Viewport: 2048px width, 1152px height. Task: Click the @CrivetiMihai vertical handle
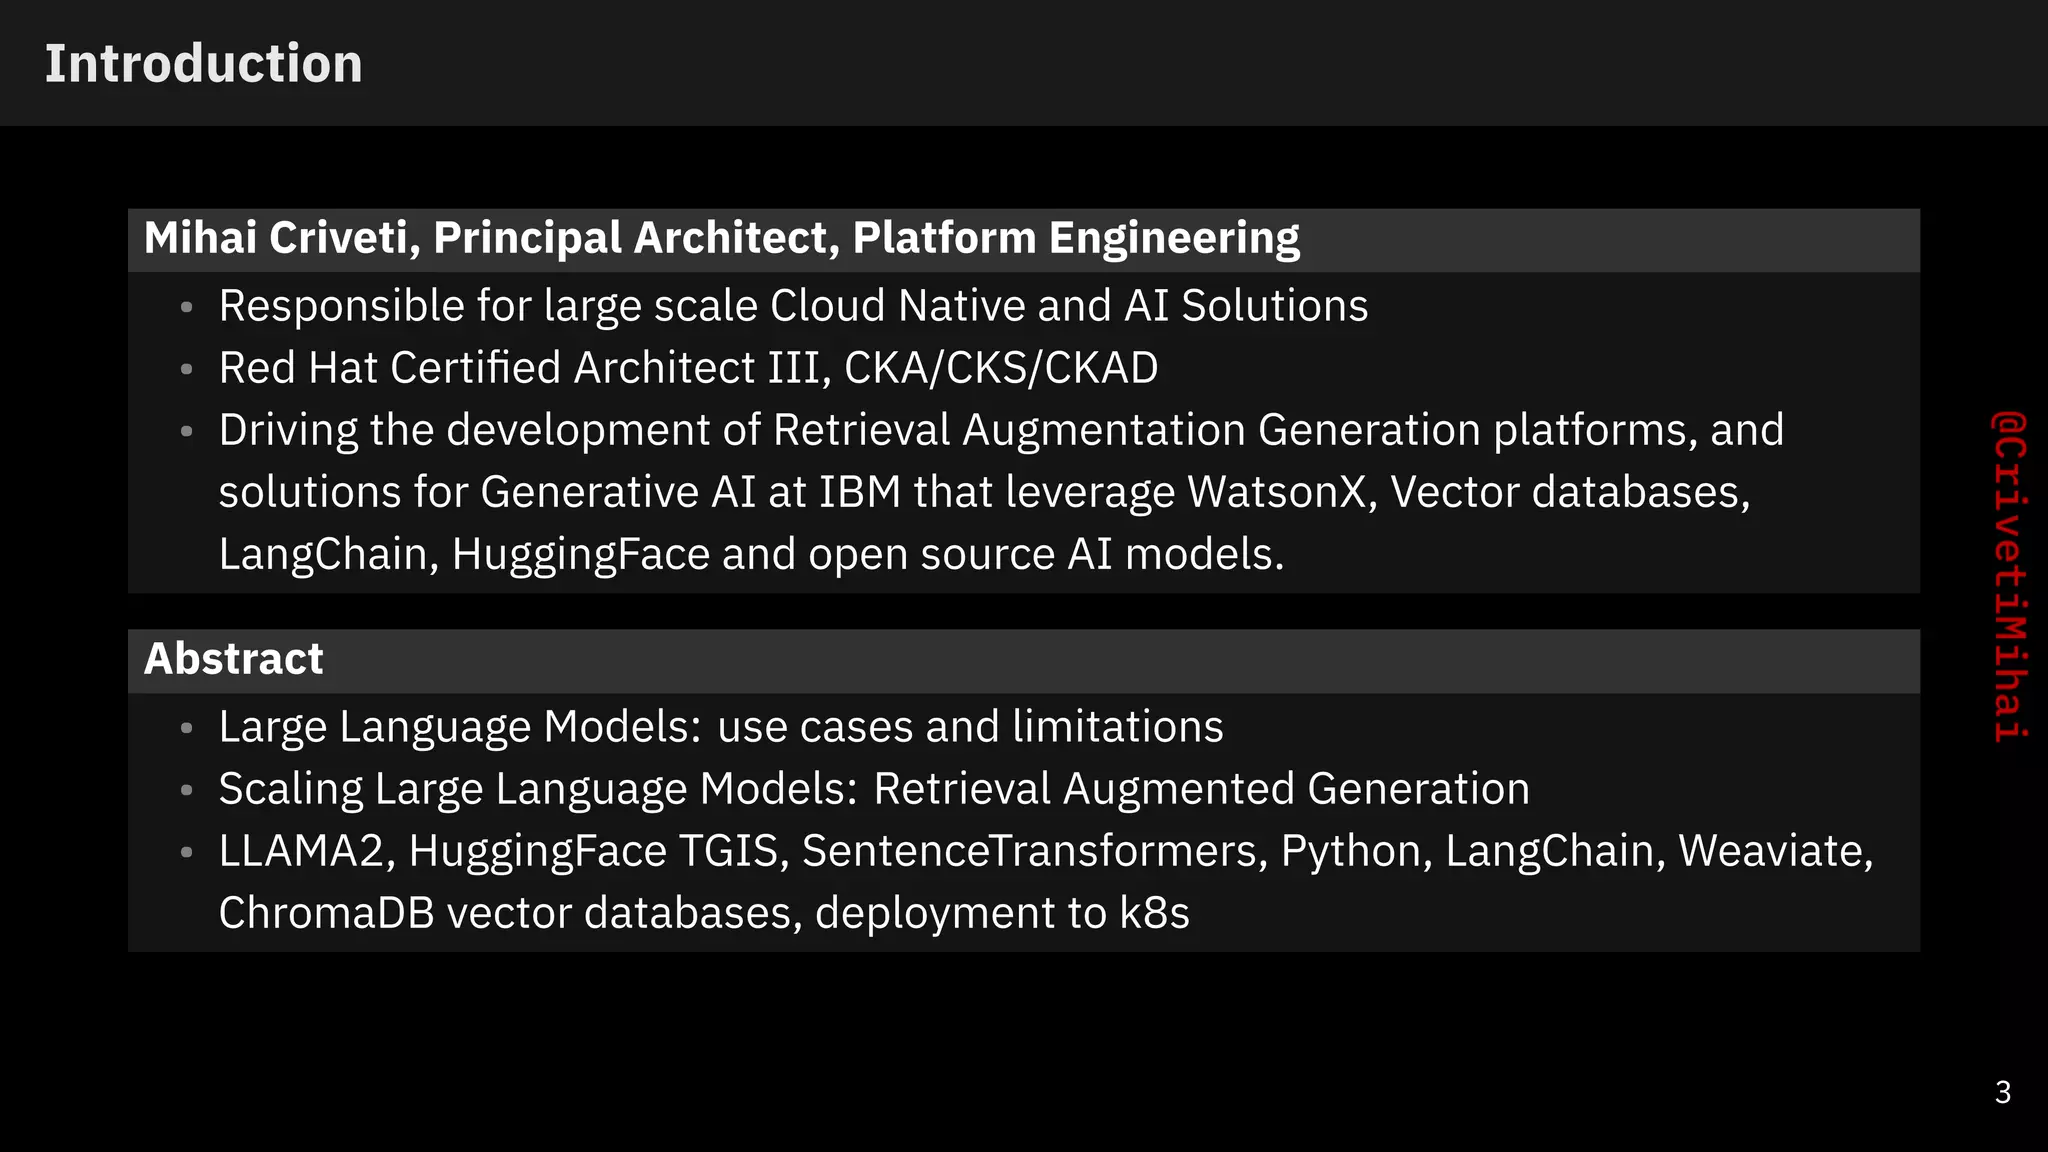click(2009, 576)
